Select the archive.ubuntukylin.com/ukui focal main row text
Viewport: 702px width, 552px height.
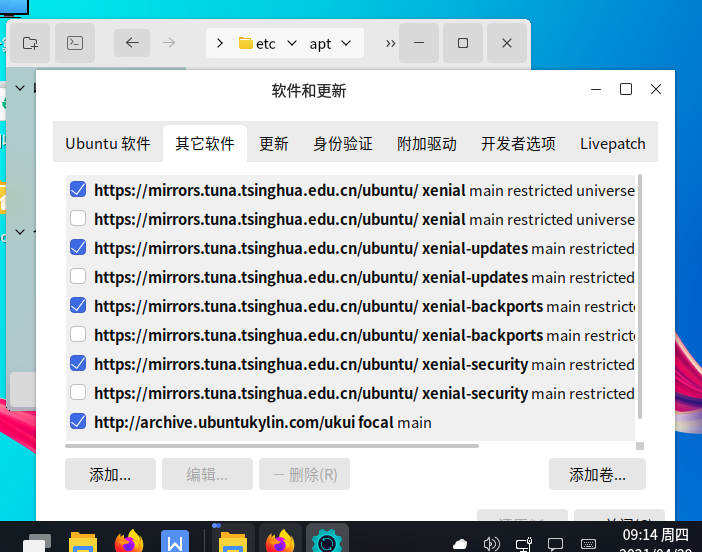(x=263, y=422)
